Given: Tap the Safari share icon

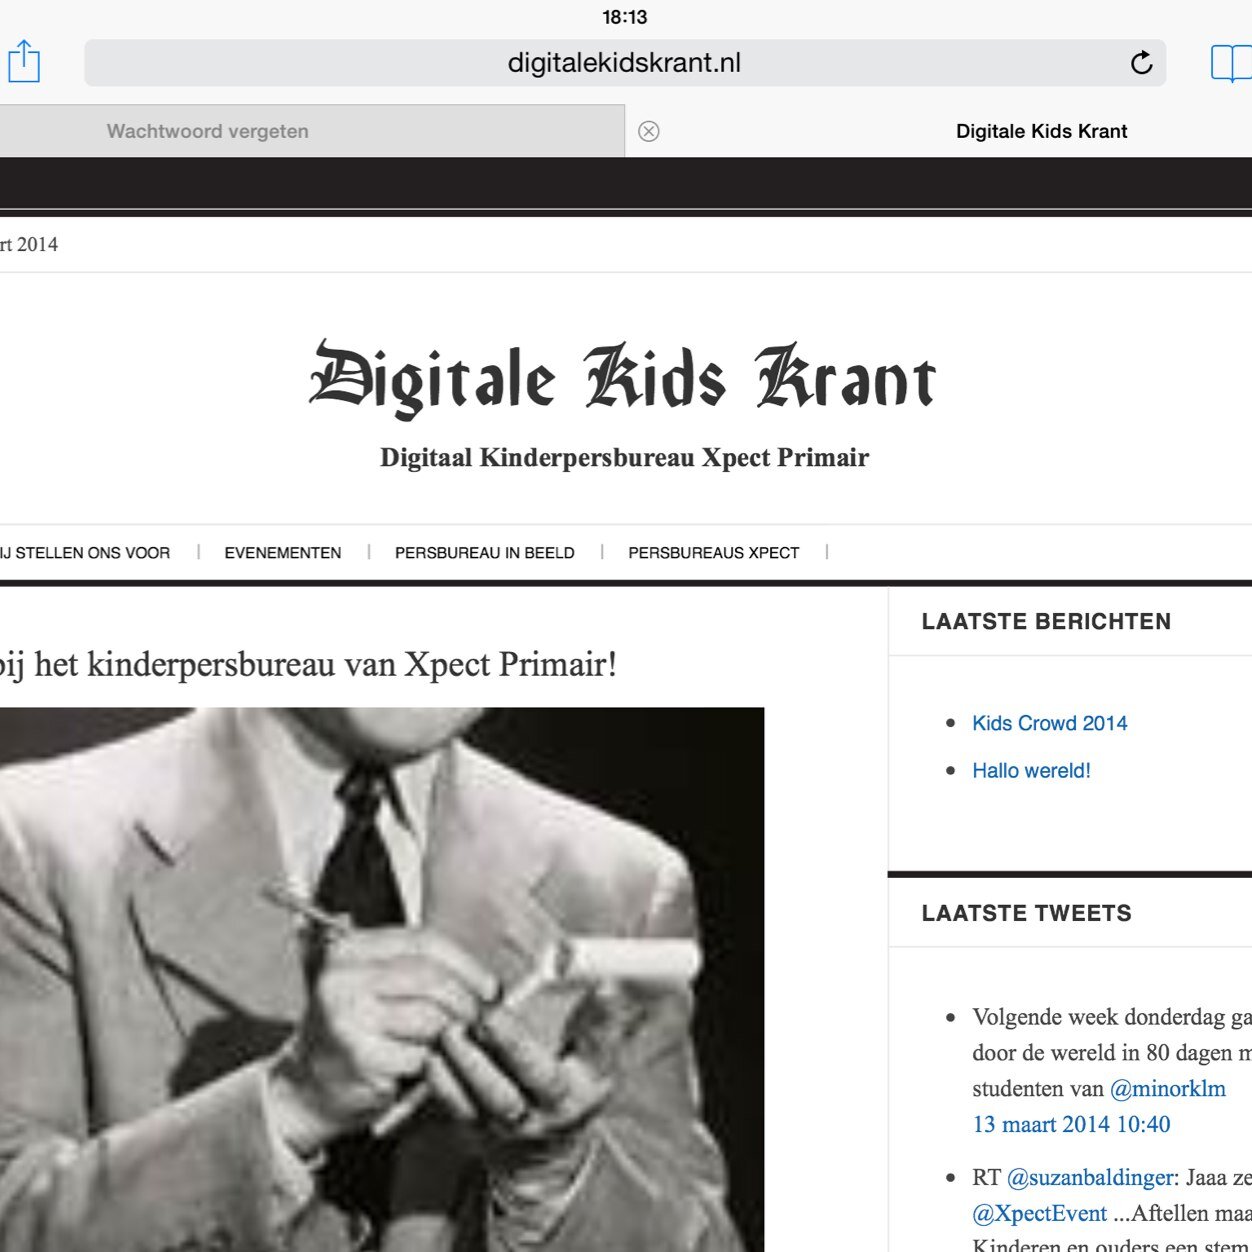Looking at the screenshot, I should (23, 62).
